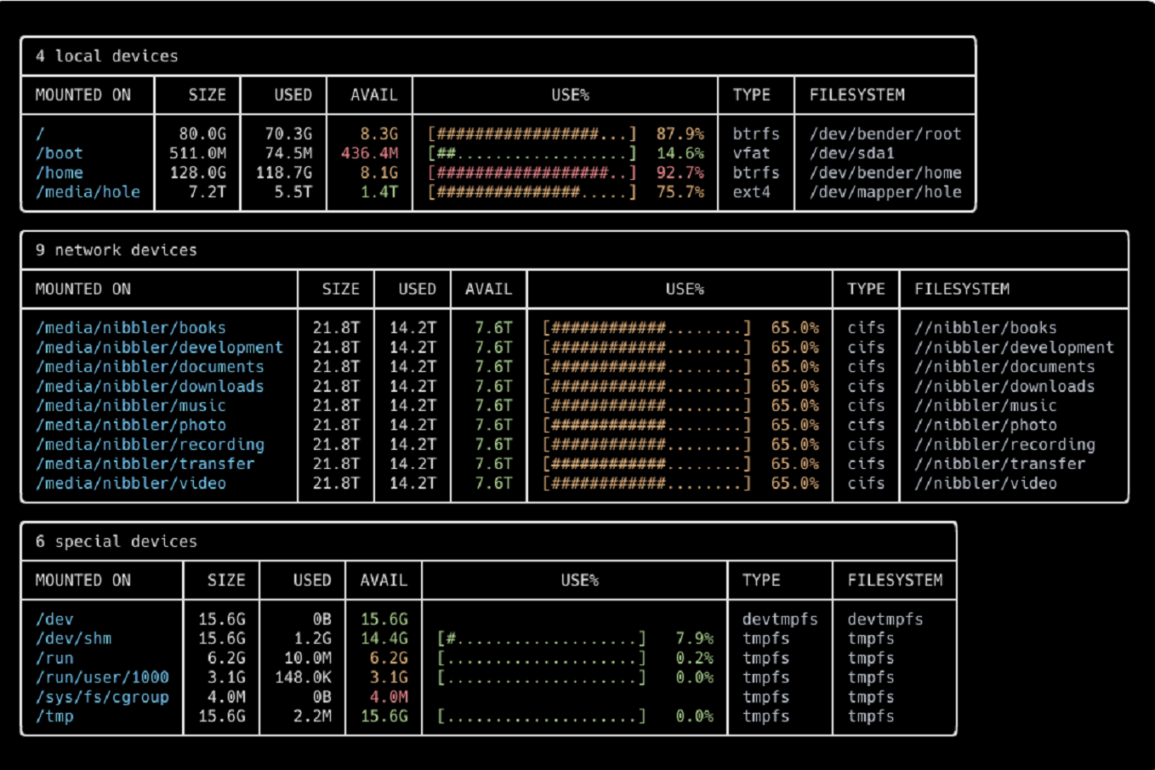Select the /media/hole mount point
Viewport: 1155px width, 770px height.
click(x=88, y=192)
